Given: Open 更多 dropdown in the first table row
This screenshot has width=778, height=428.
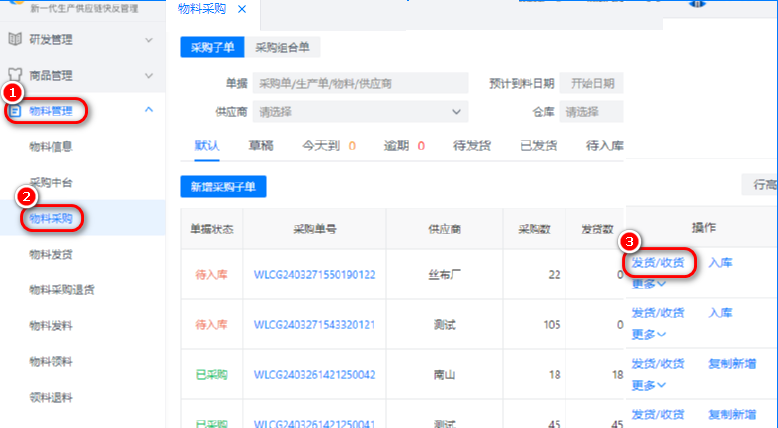Looking at the screenshot, I should click(648, 283).
